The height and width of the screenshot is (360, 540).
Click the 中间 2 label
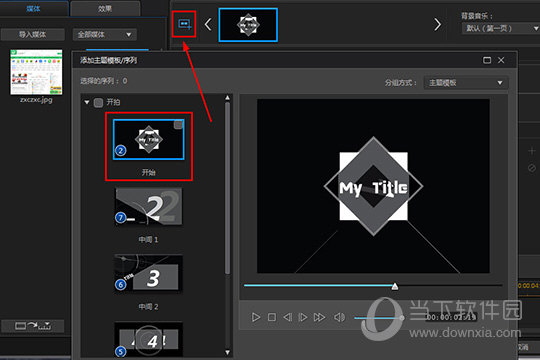(148, 307)
